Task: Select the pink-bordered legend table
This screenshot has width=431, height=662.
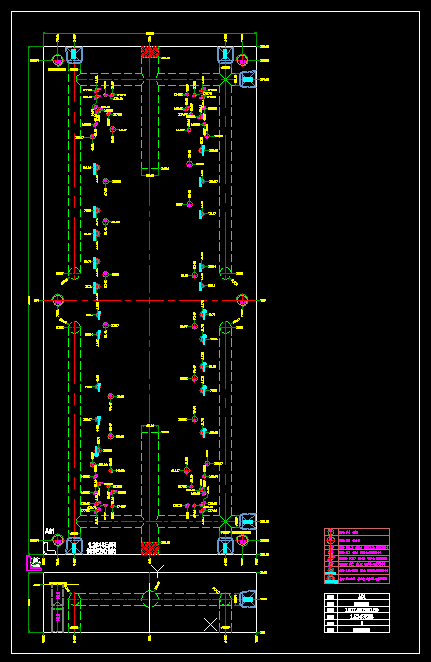Action: (357, 556)
